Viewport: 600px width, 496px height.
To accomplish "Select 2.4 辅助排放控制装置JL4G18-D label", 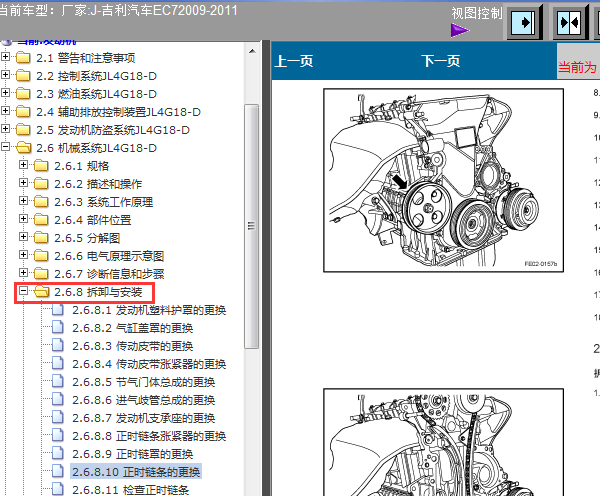I will point(118,112).
